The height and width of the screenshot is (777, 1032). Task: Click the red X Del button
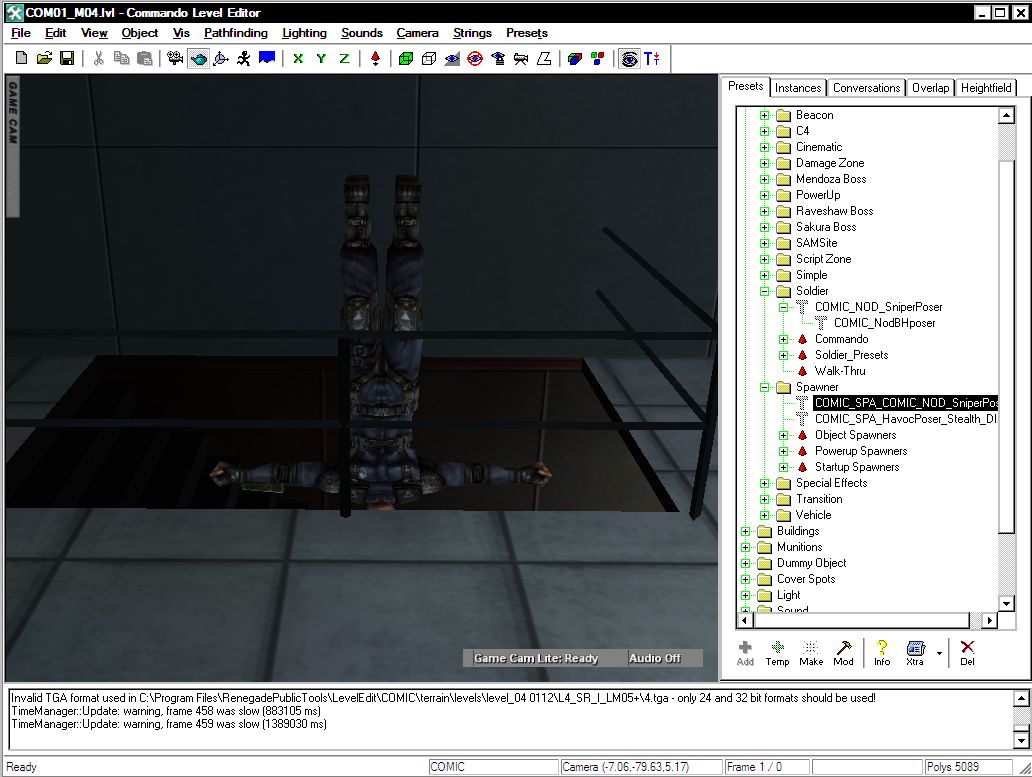point(967,652)
